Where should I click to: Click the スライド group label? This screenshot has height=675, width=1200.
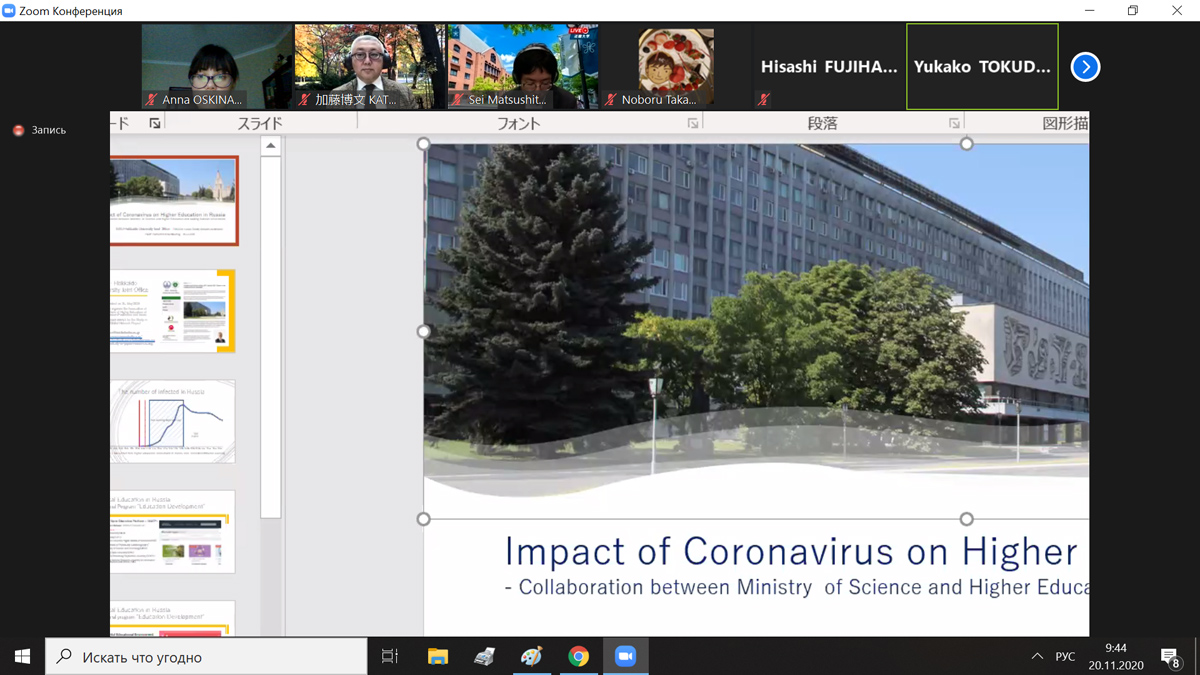click(x=260, y=124)
